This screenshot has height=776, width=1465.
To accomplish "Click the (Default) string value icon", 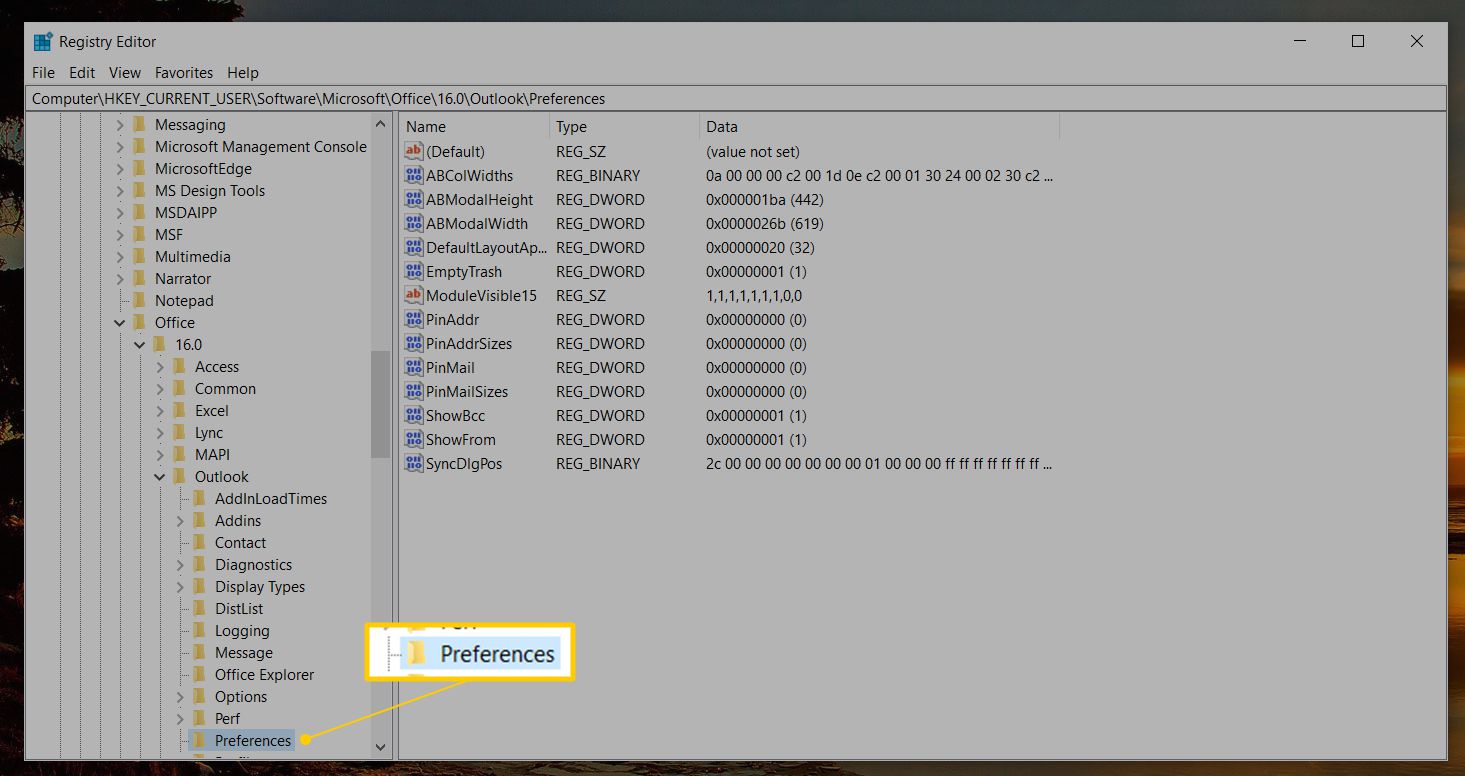I will (x=414, y=151).
